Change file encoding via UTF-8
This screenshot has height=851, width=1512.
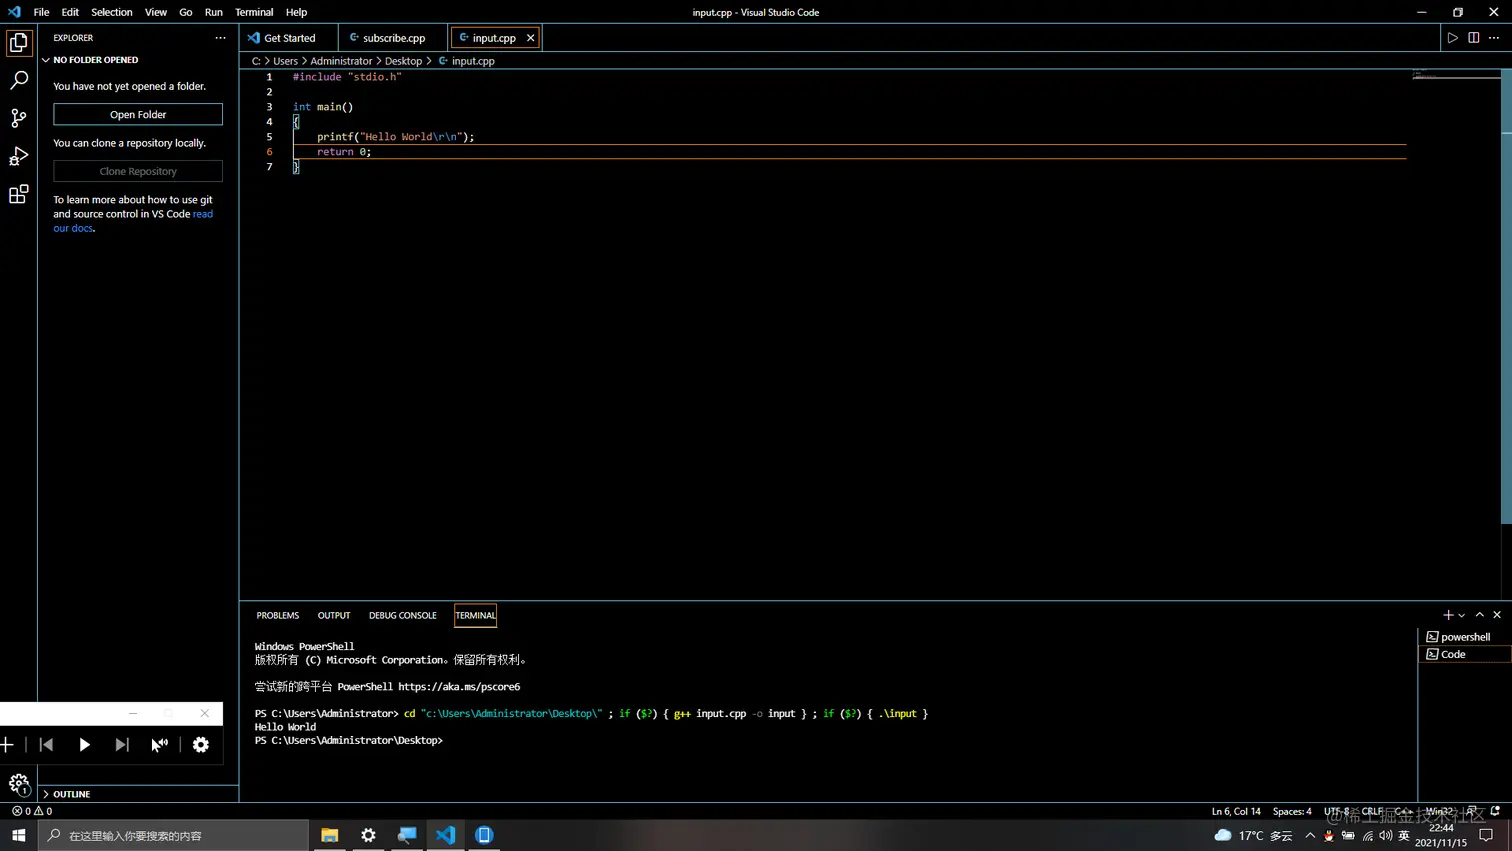point(1337,811)
